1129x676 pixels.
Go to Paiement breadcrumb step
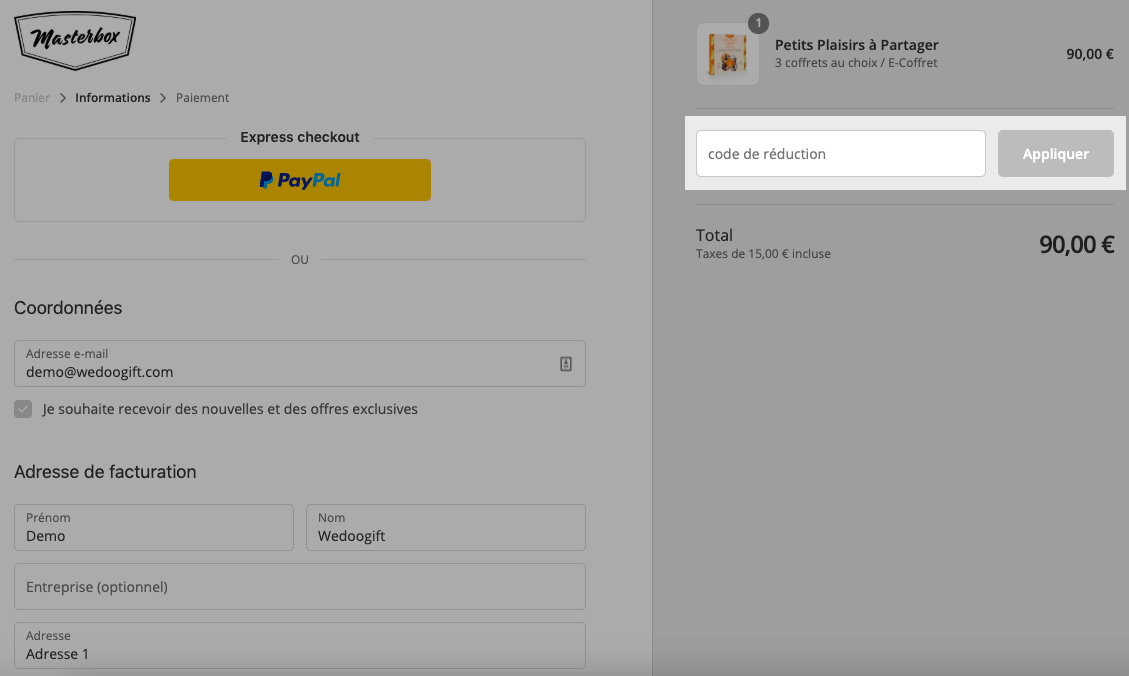pyautogui.click(x=202, y=98)
